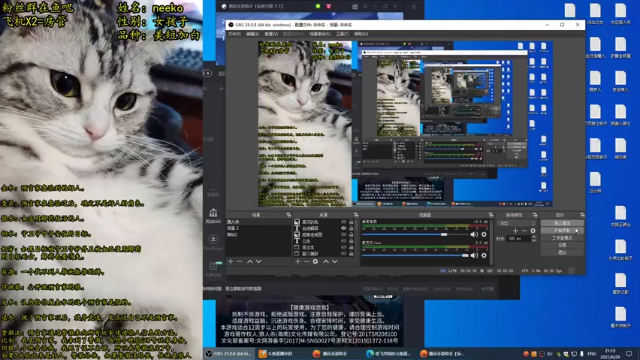Open the mic/Aux audio settings gear
This screenshot has width=640, height=360.
tap(484, 256)
